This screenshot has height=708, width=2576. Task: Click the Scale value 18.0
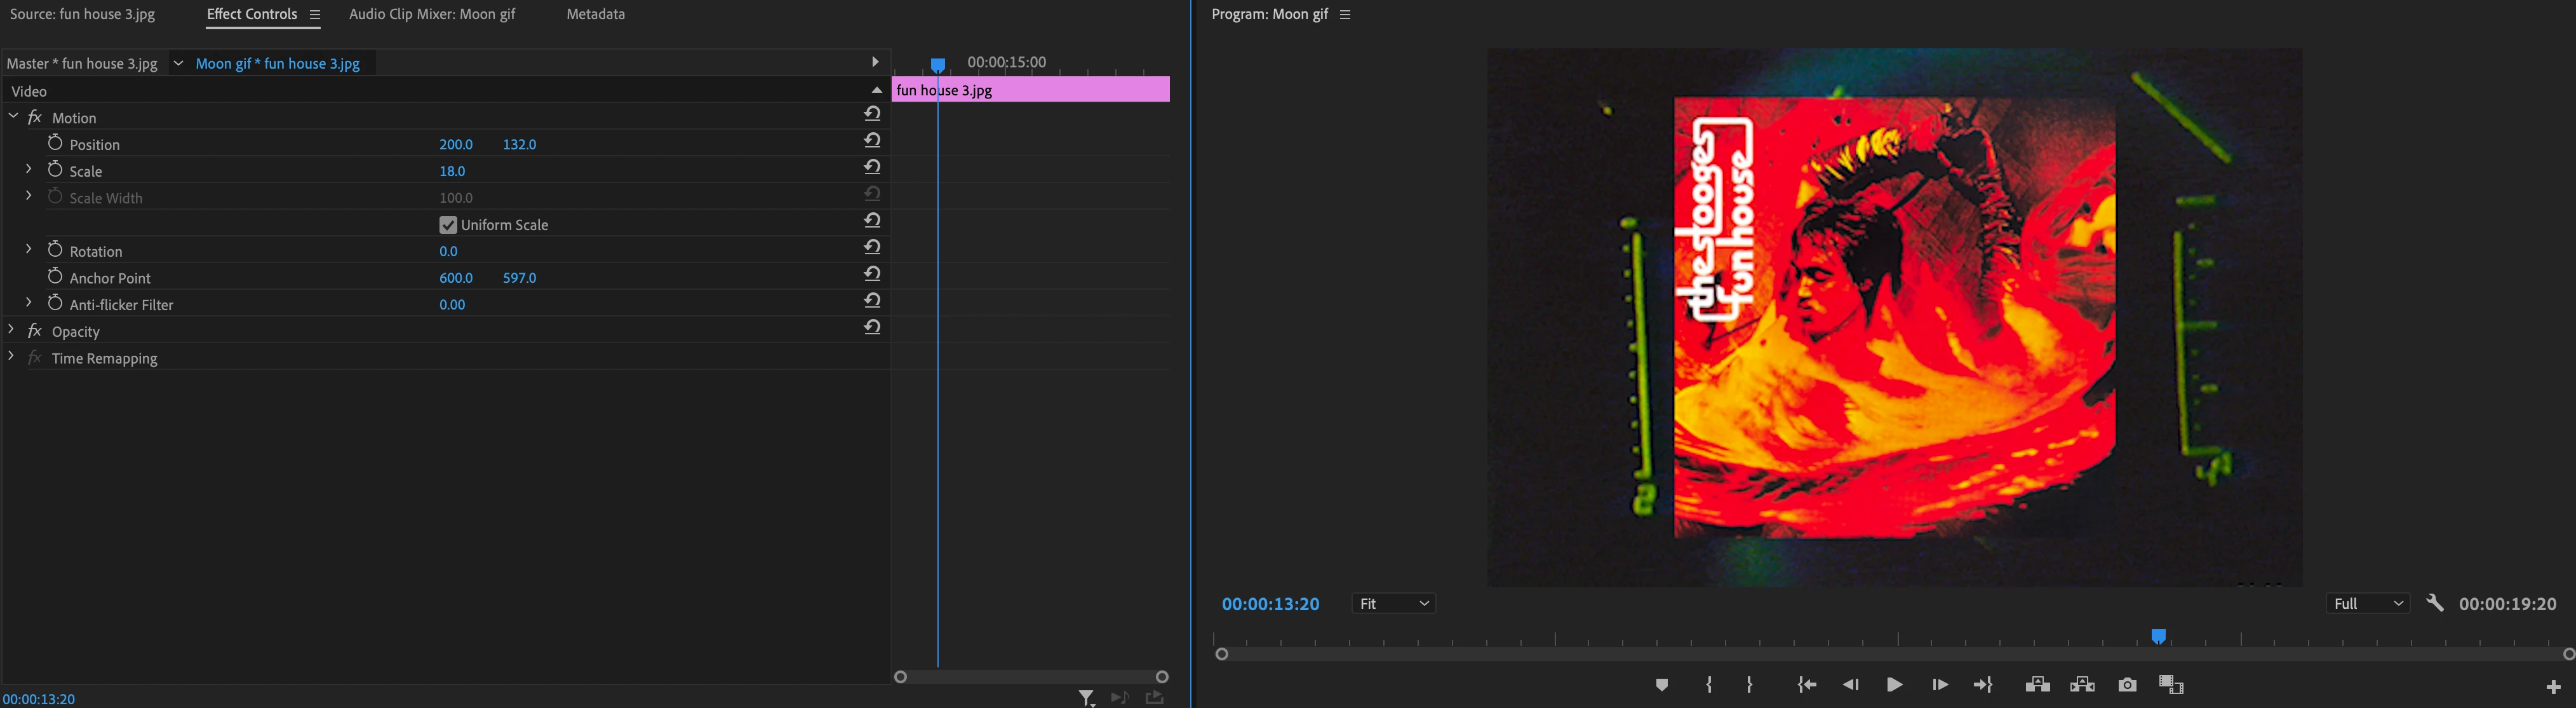[x=452, y=171]
